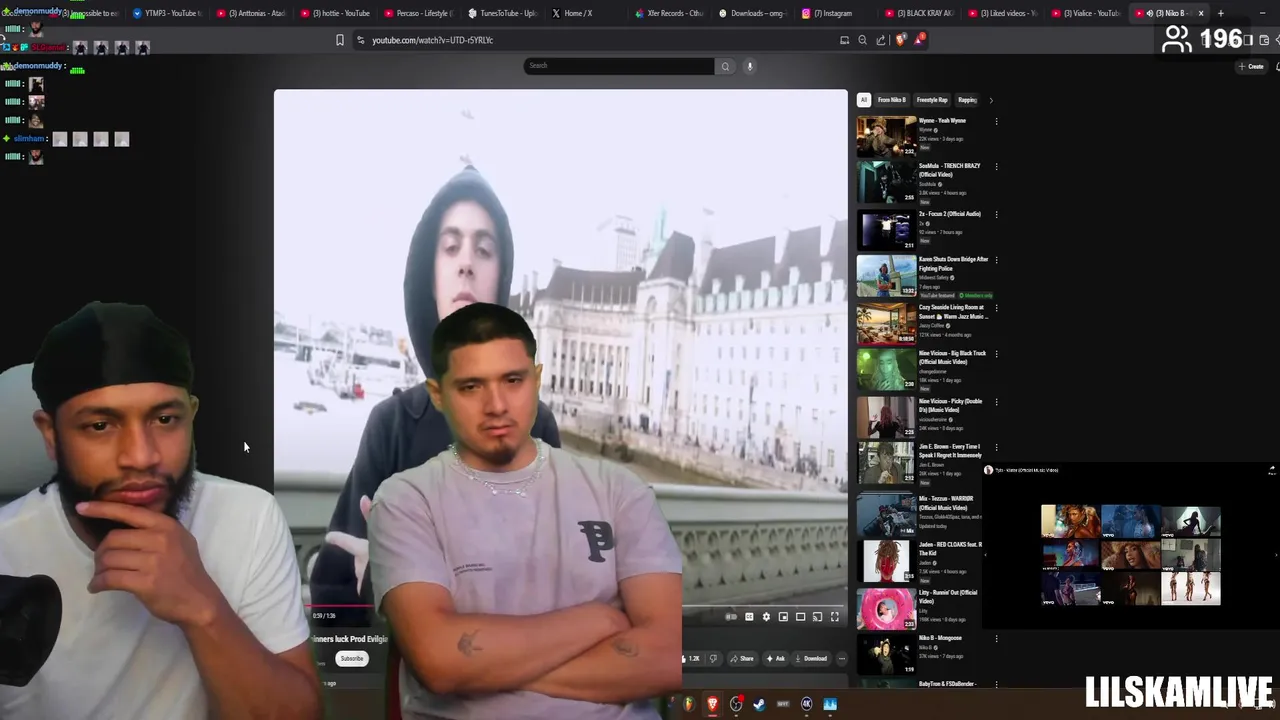Viewport: 1280px width, 720px height.
Task: Open FL Studio from the taskbar
Action: (688, 704)
